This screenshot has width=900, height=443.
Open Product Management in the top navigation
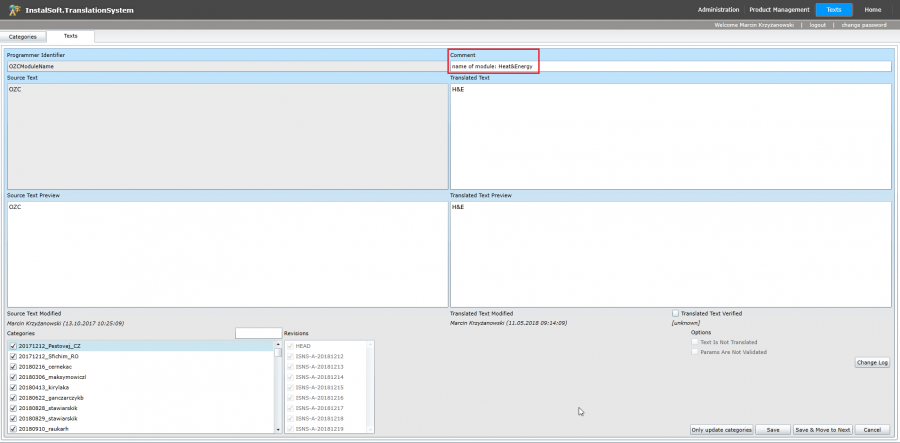tap(779, 10)
